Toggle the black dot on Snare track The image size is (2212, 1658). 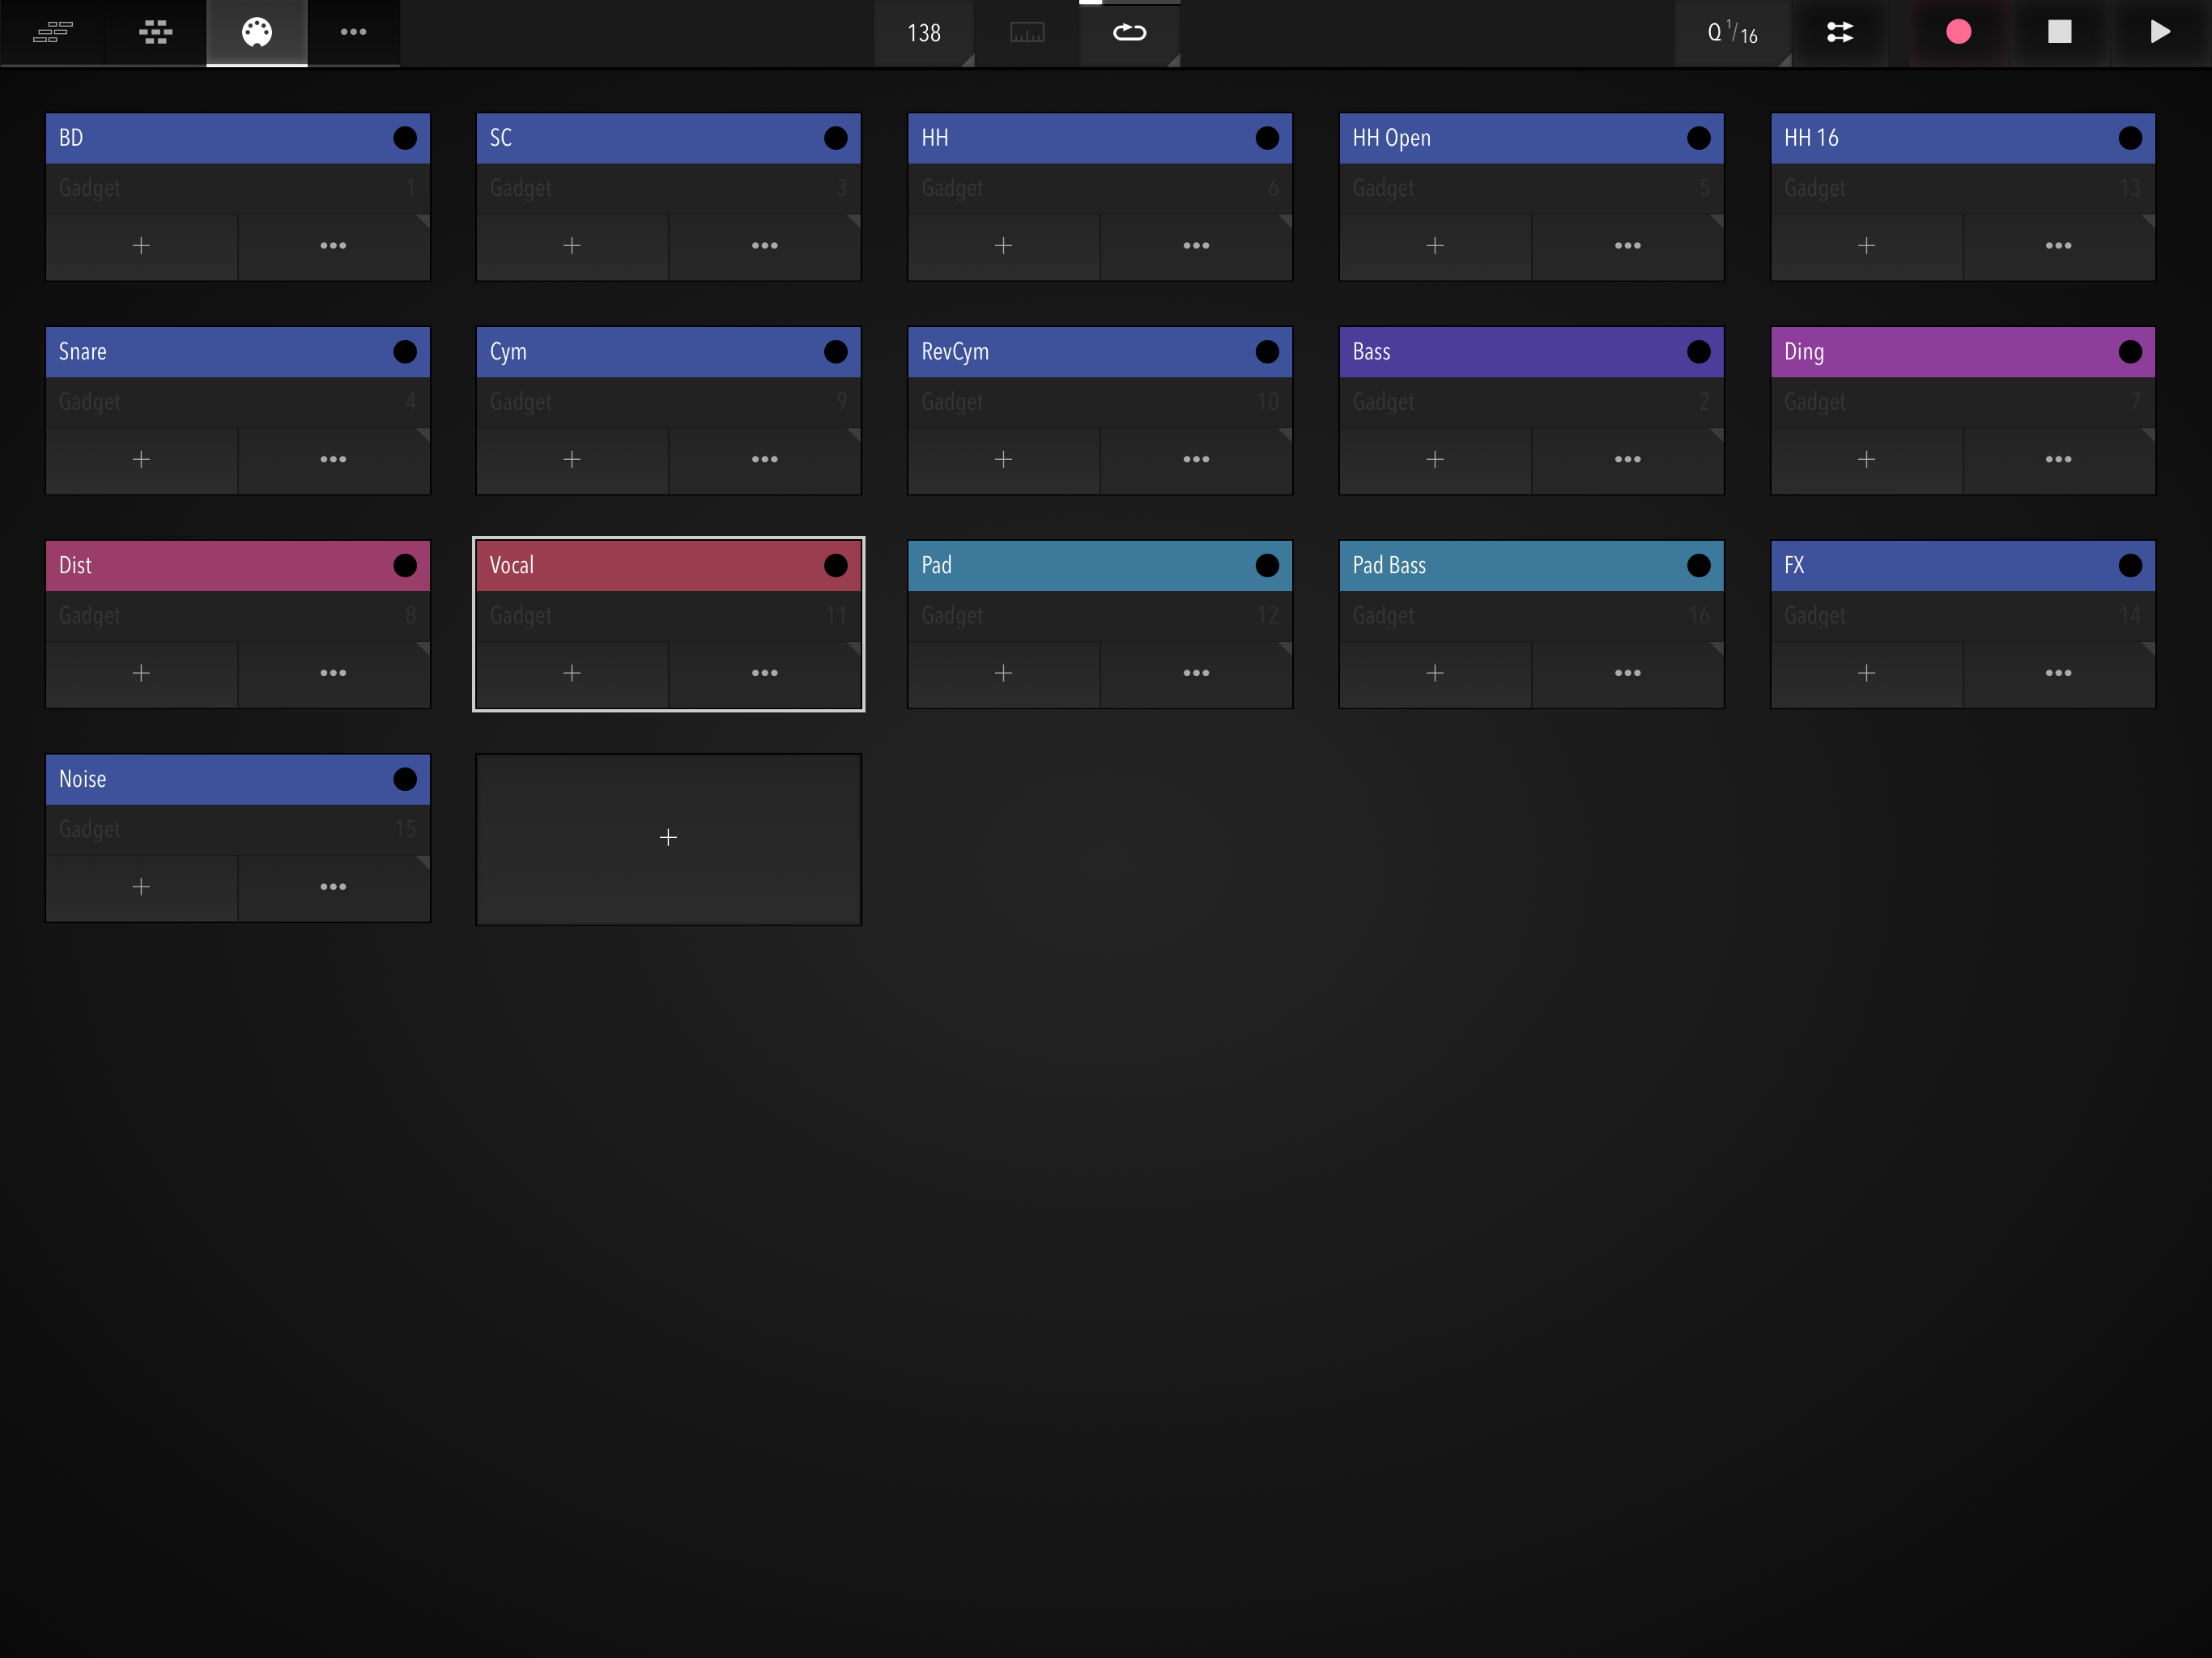pyautogui.click(x=405, y=352)
